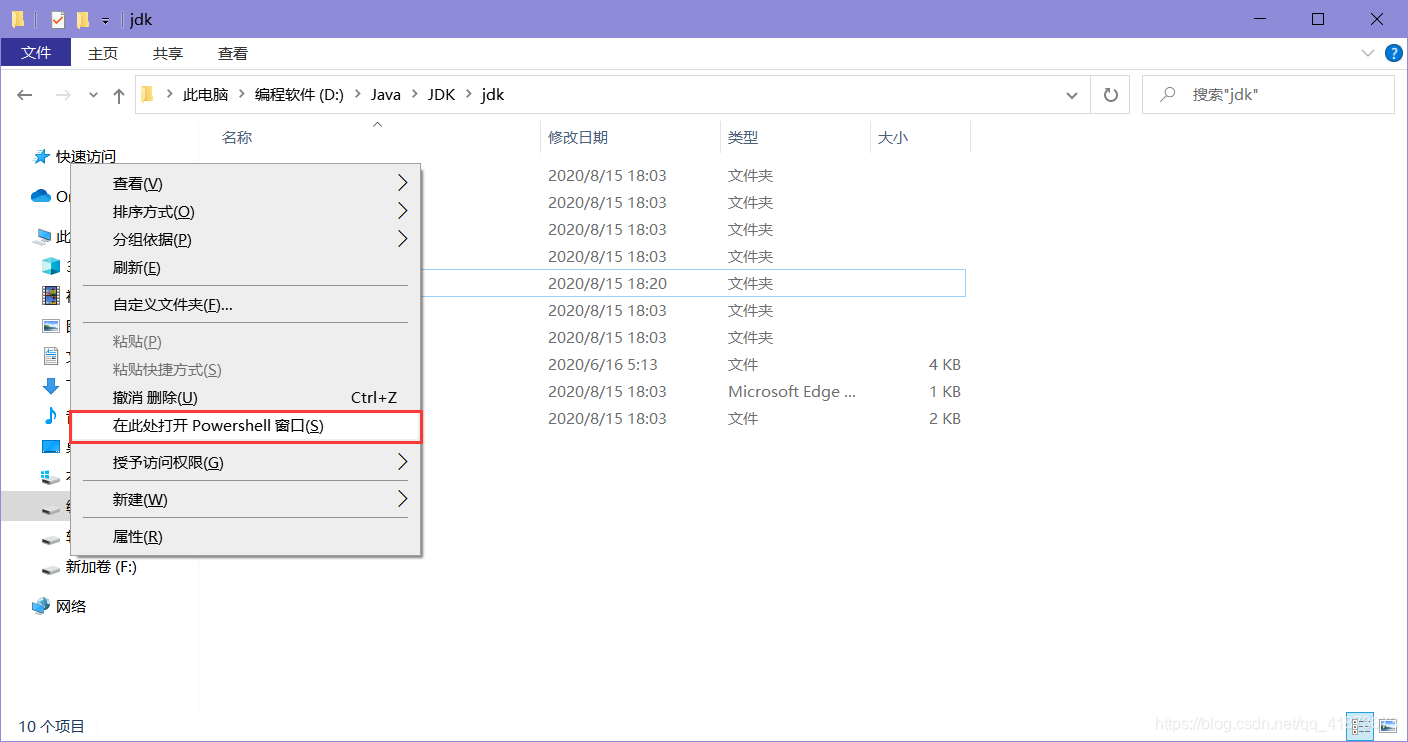Click 编程软件 (D:) in the breadcrumb
1408x742 pixels.
[299, 95]
